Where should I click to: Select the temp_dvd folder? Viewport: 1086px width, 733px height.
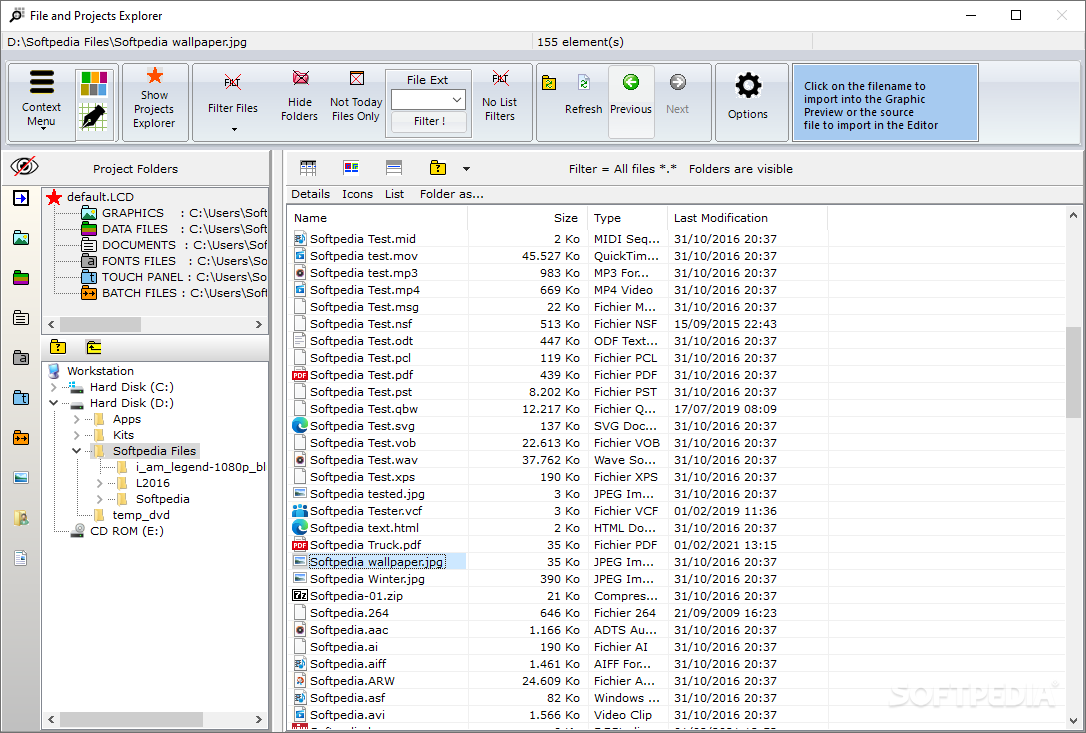[141, 515]
